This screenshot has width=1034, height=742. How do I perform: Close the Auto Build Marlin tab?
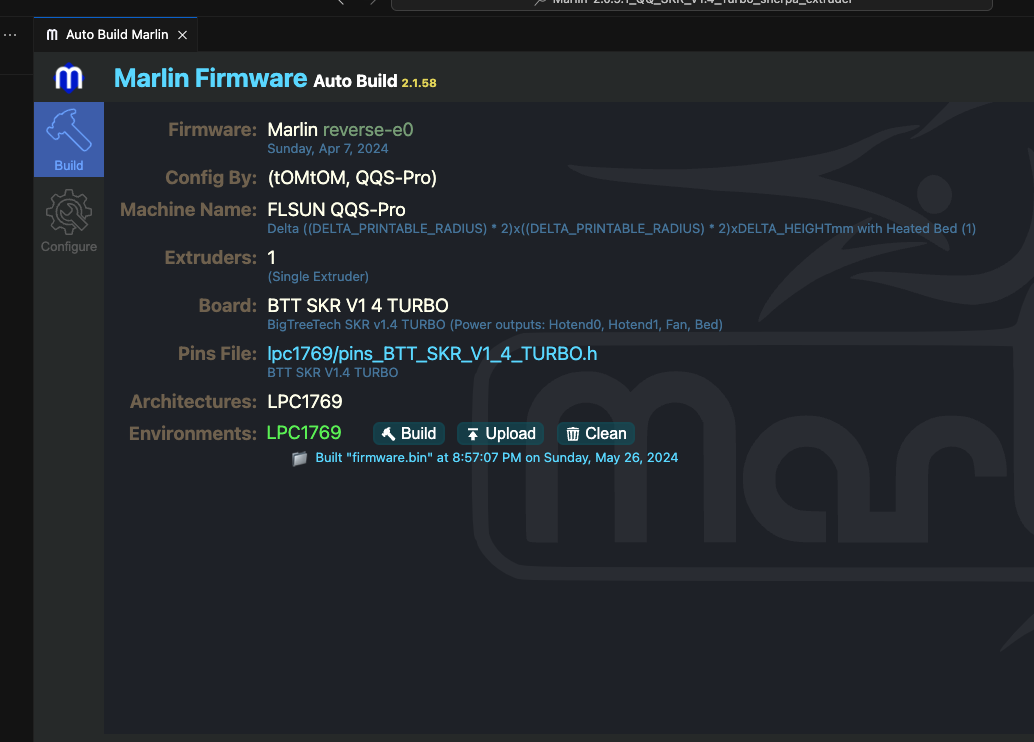(183, 35)
